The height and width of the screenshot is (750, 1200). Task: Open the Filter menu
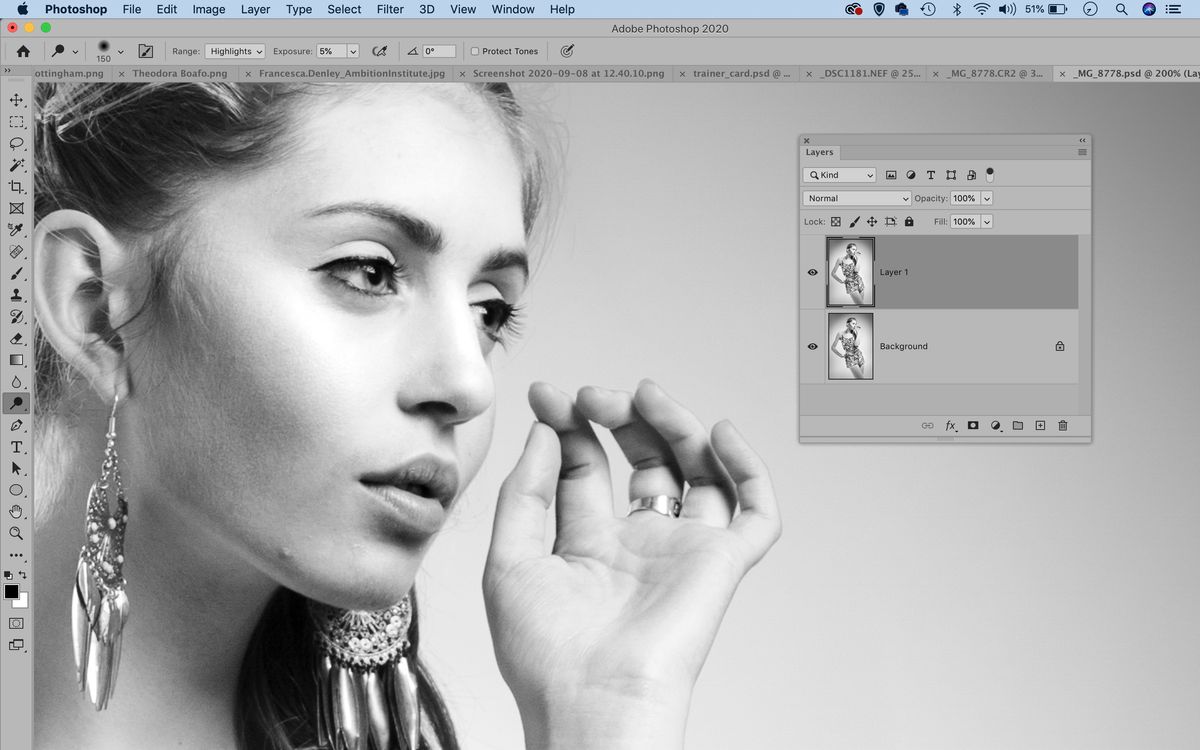pyautogui.click(x=390, y=9)
